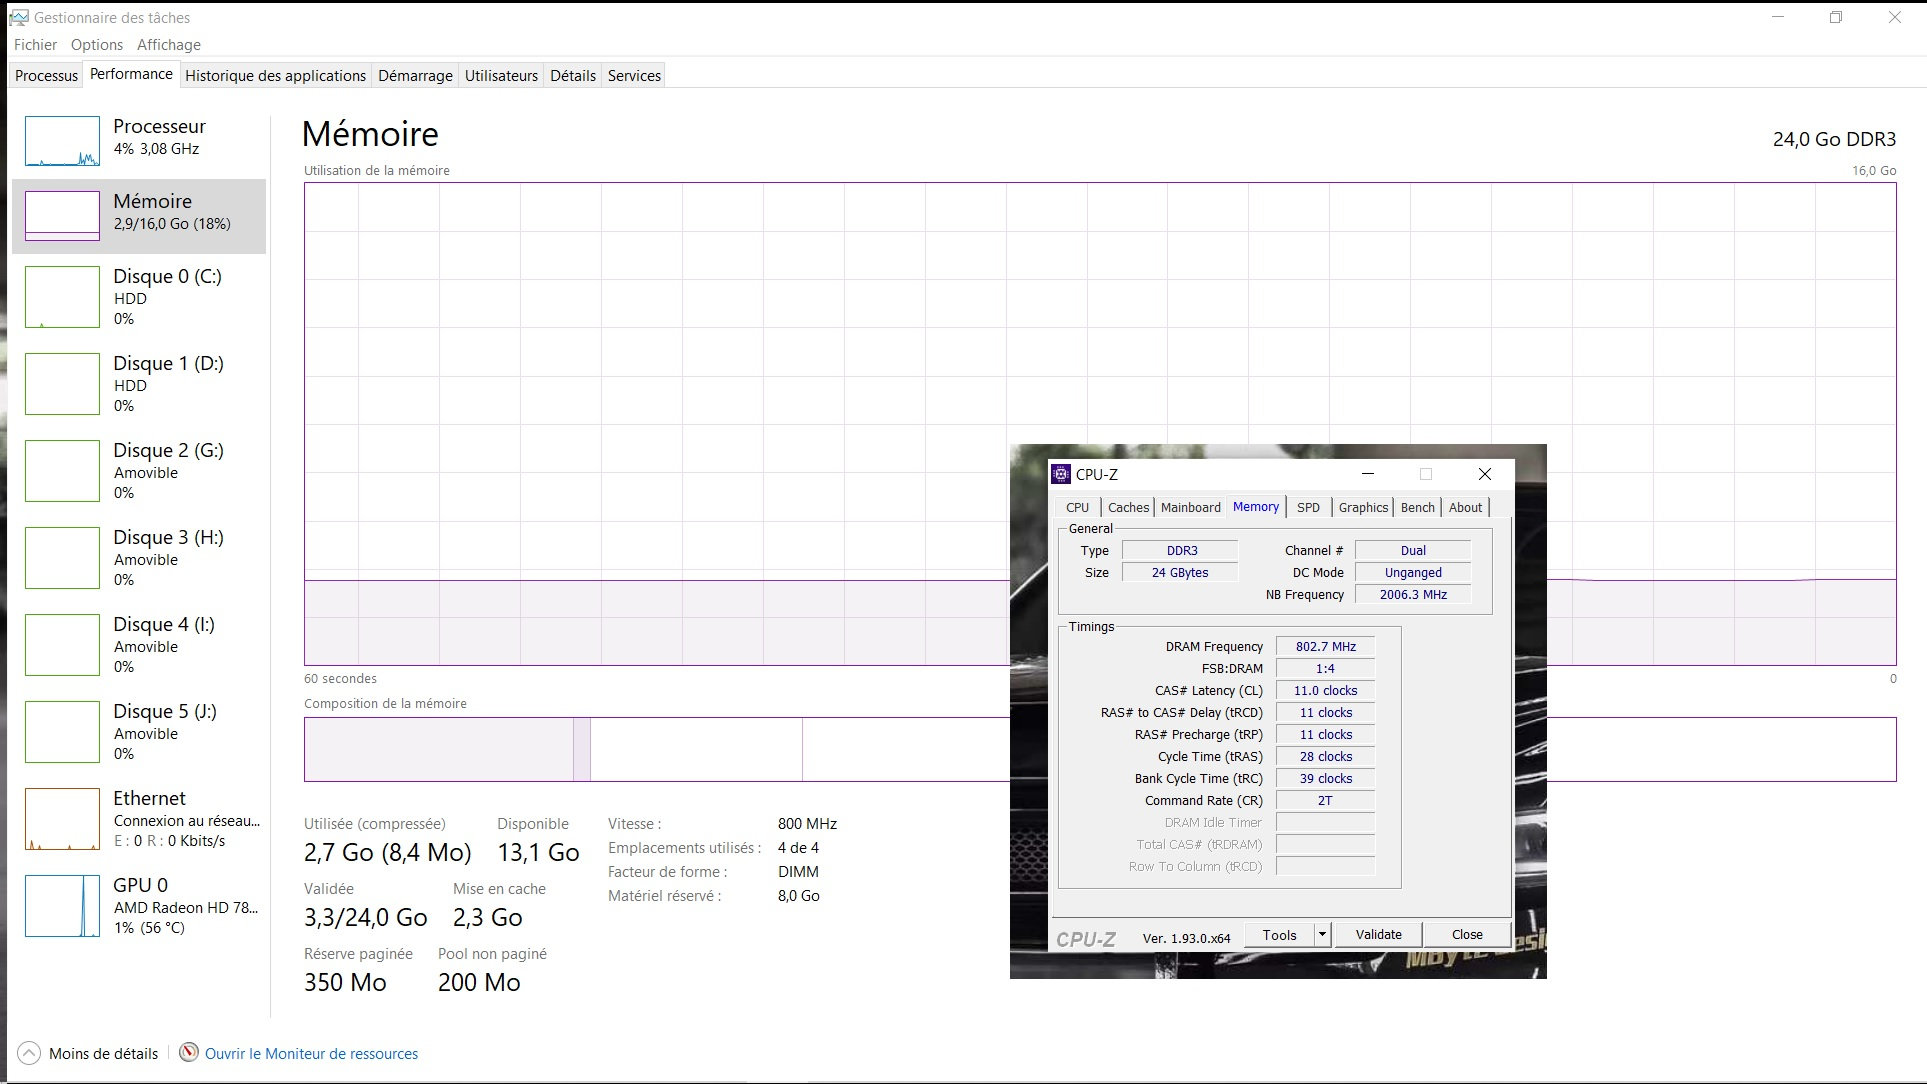Click the Task Manager title bar icon
This screenshot has width=1927, height=1084.
[19, 17]
